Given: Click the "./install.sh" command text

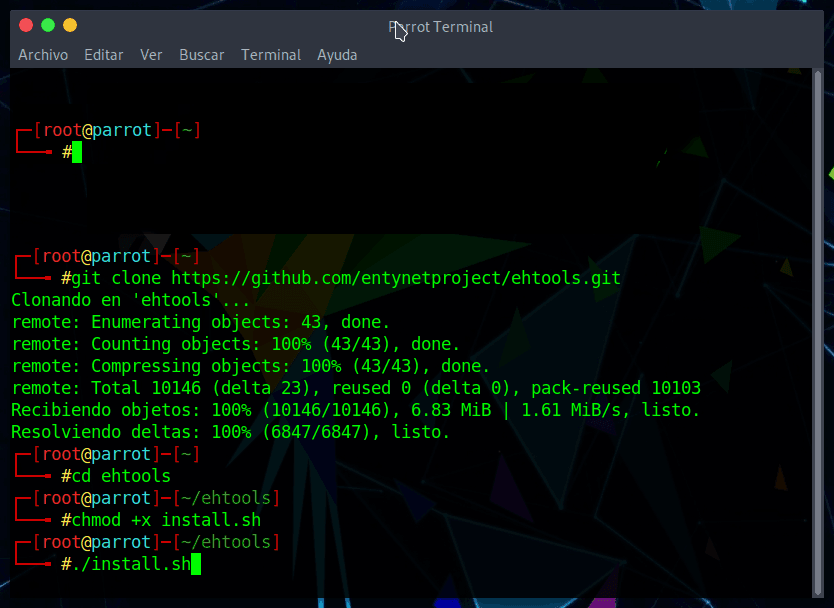Looking at the screenshot, I should [131, 564].
